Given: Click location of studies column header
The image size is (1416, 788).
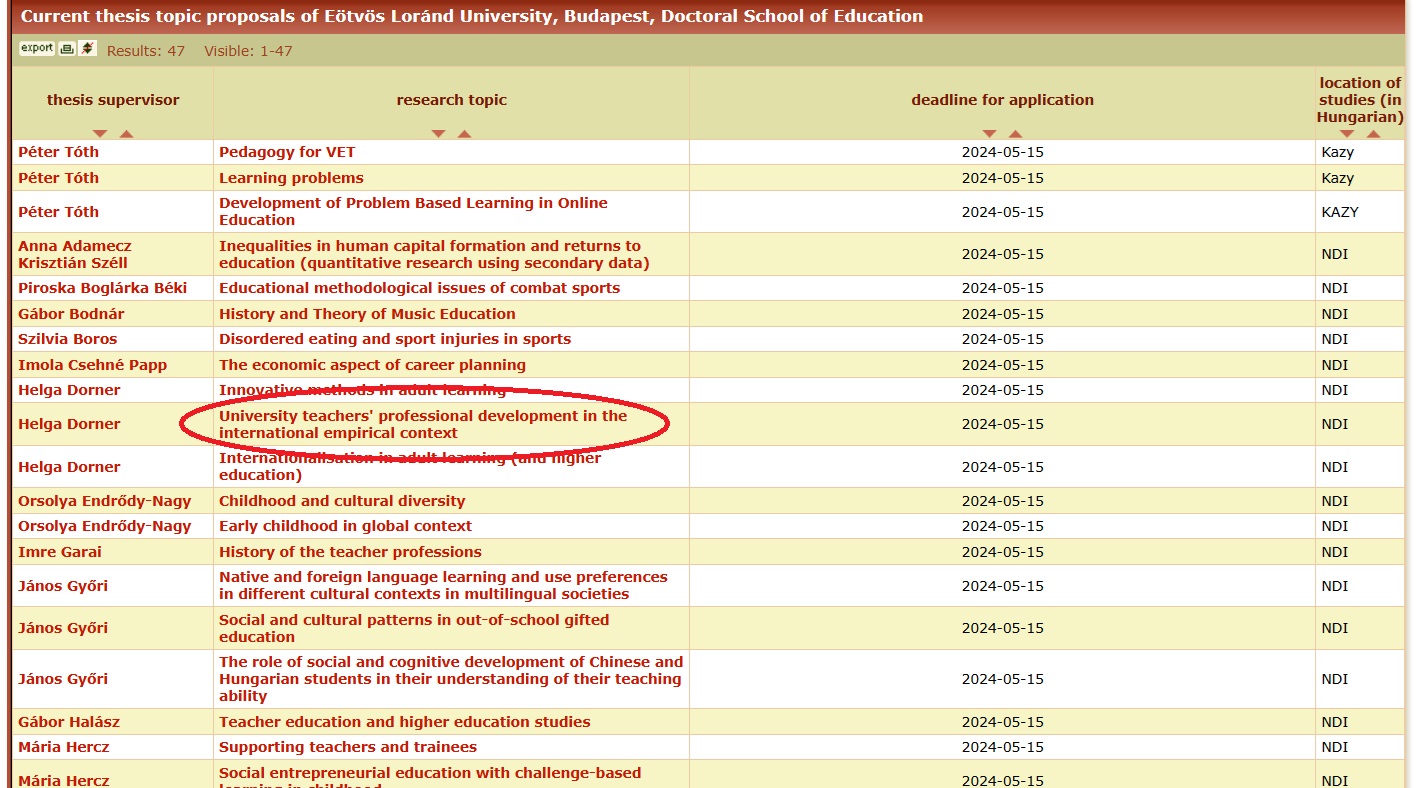Looking at the screenshot, I should (1360, 100).
